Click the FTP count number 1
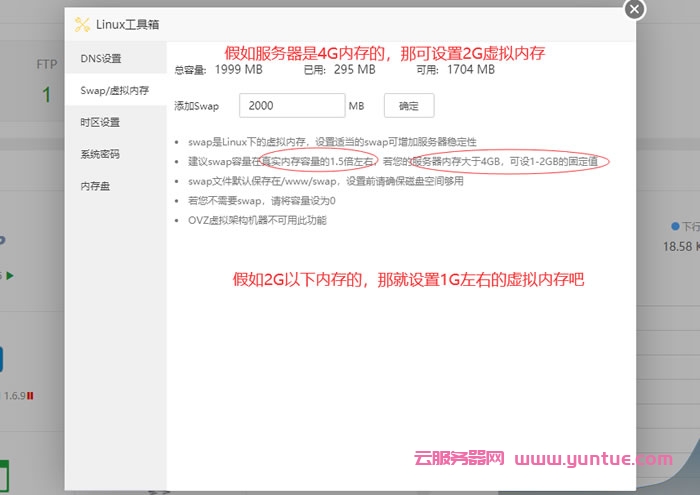Viewport: 700px width, 495px height. (46, 95)
